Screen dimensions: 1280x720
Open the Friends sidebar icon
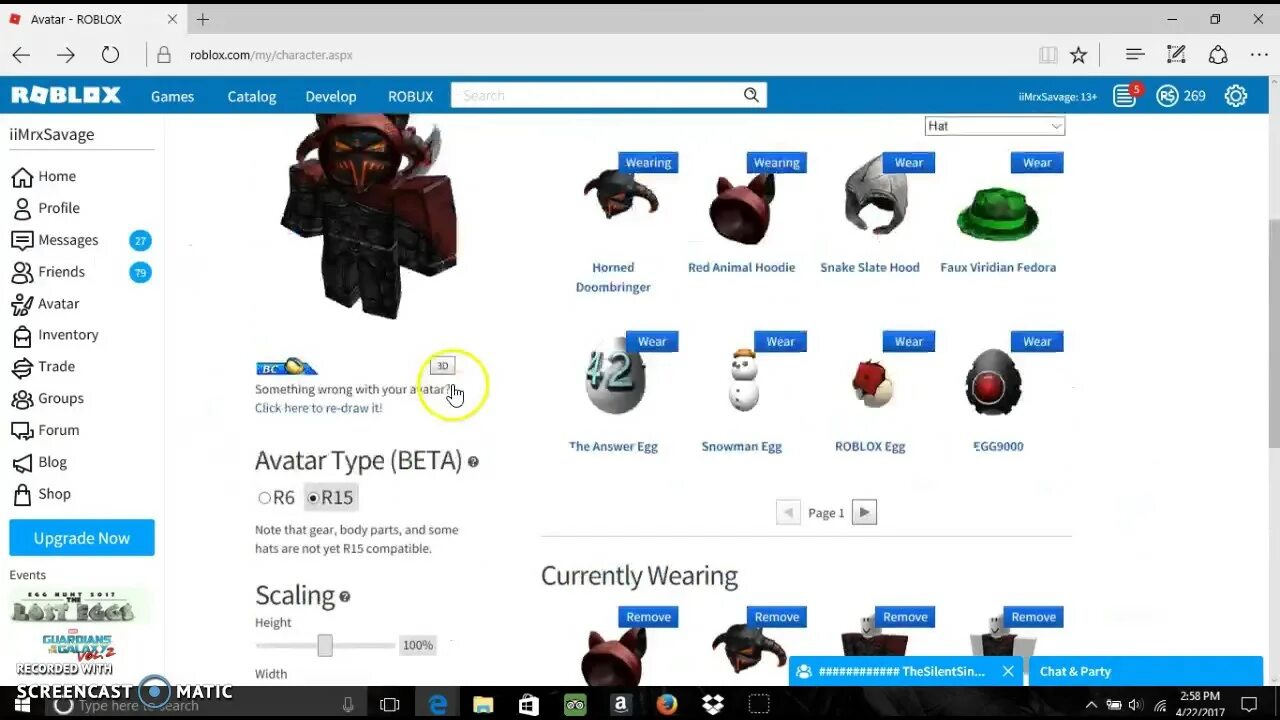point(22,272)
